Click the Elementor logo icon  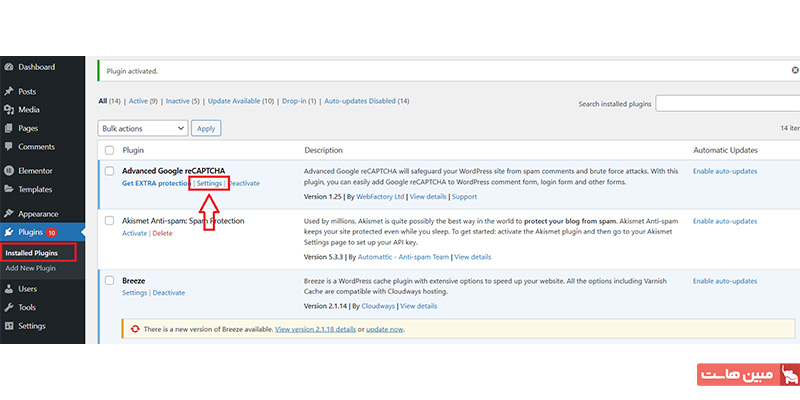pyautogui.click(x=8, y=171)
